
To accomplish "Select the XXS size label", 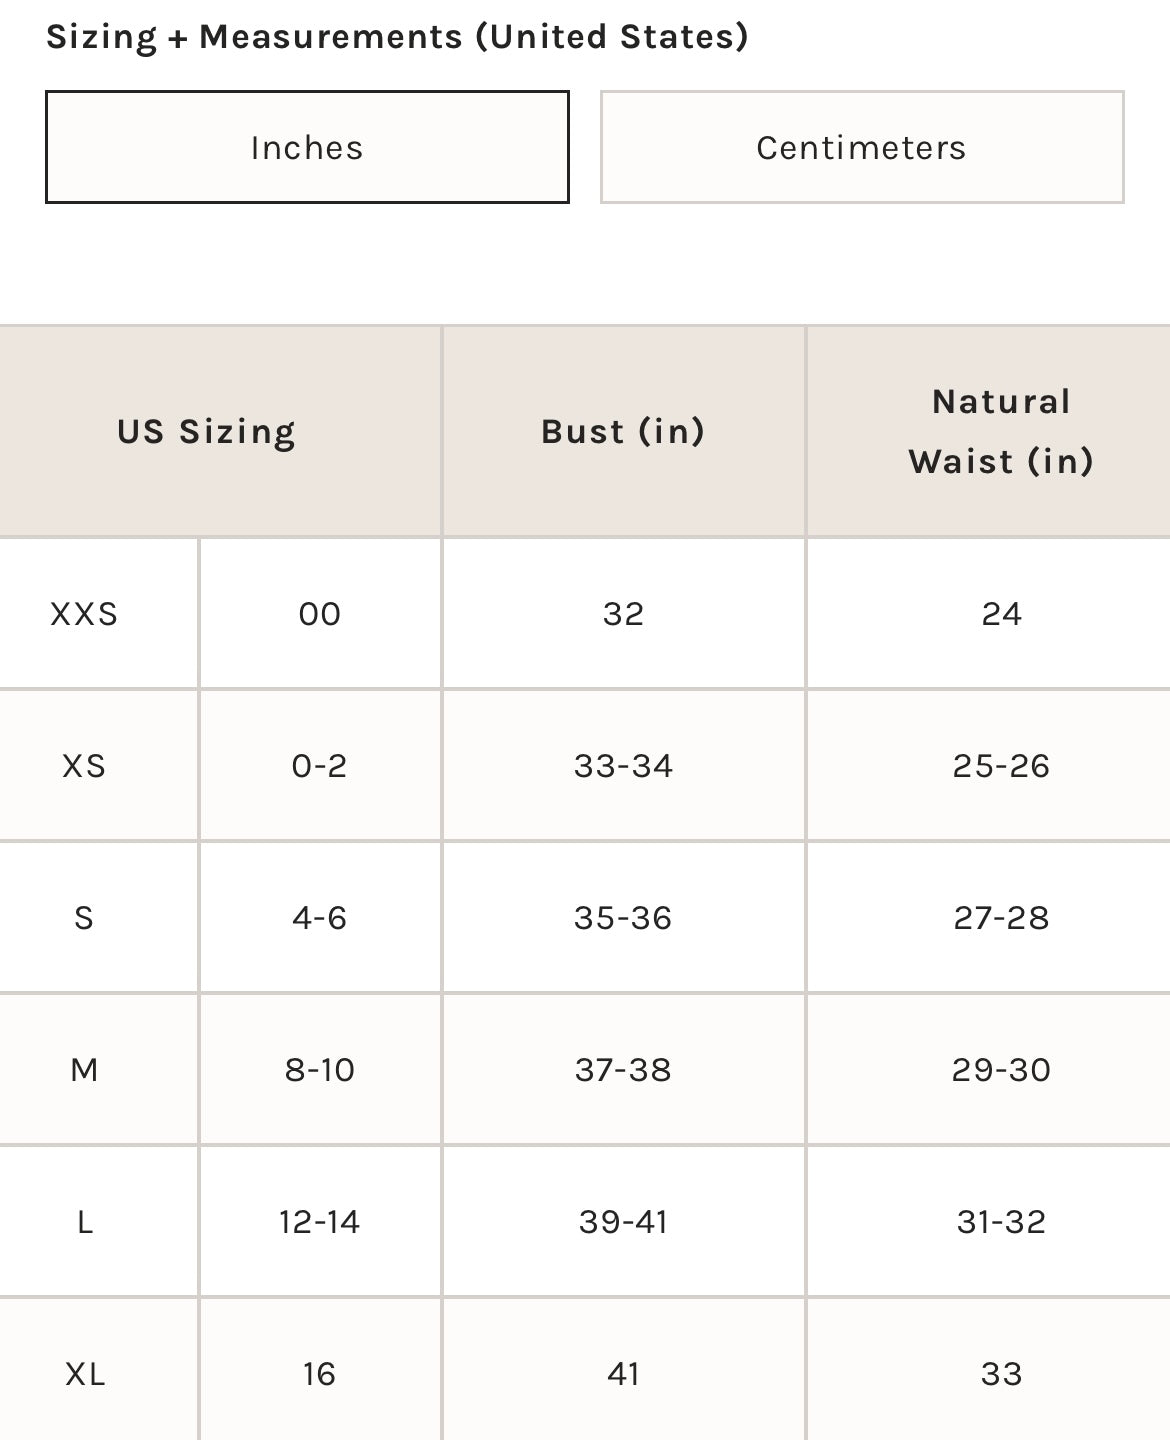I will [x=84, y=613].
